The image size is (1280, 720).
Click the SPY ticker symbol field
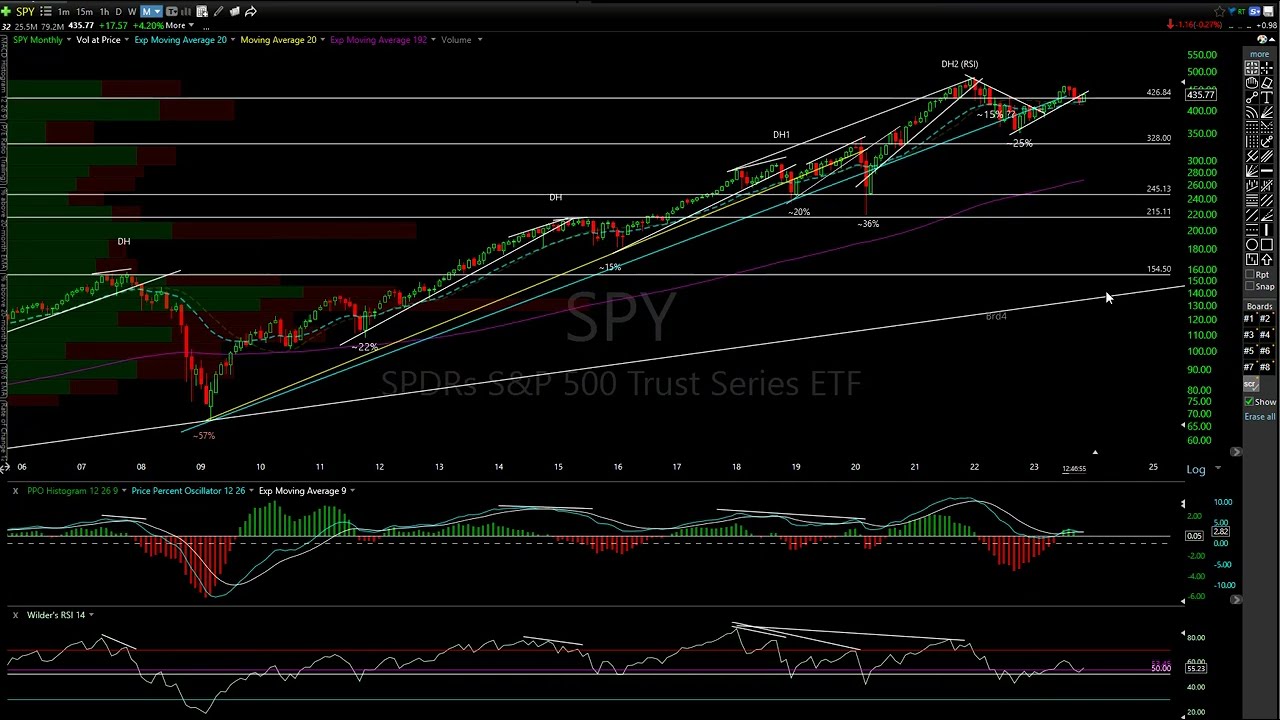point(25,11)
